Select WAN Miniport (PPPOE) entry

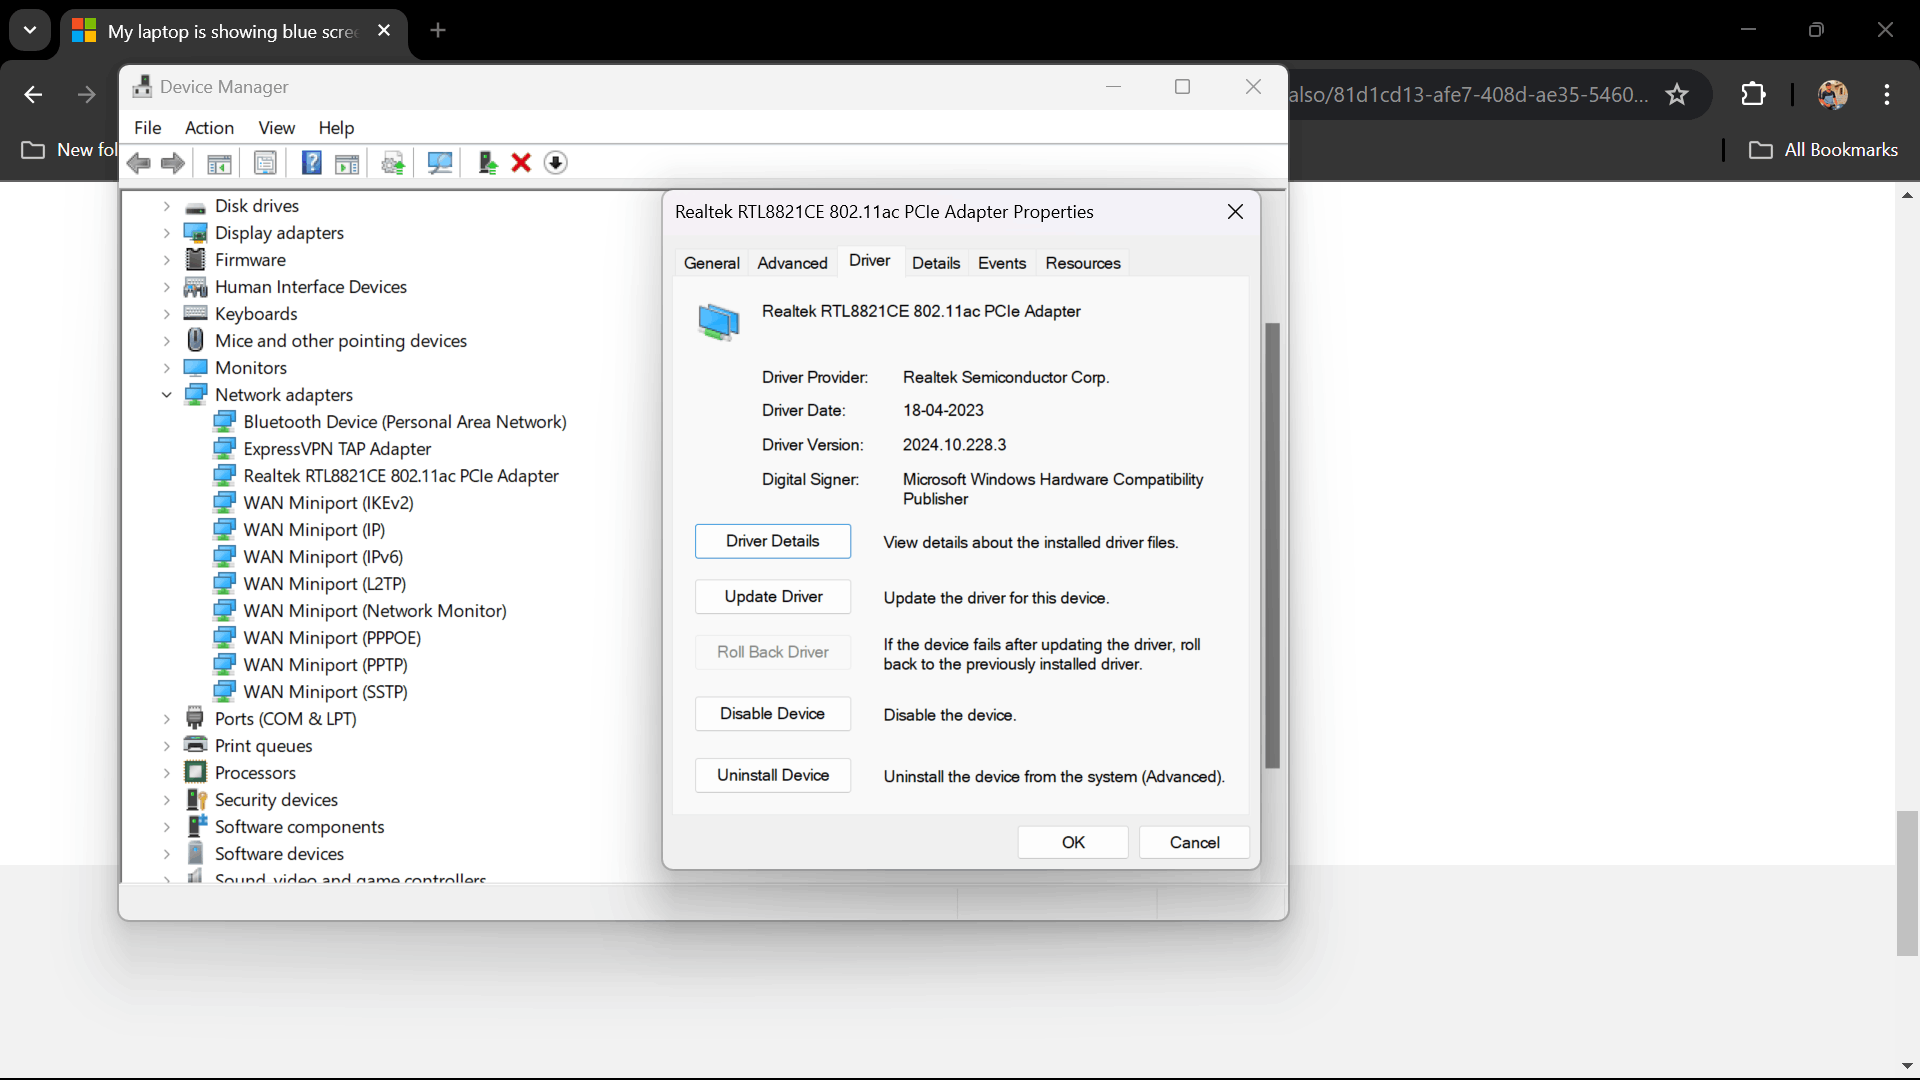pos(332,638)
